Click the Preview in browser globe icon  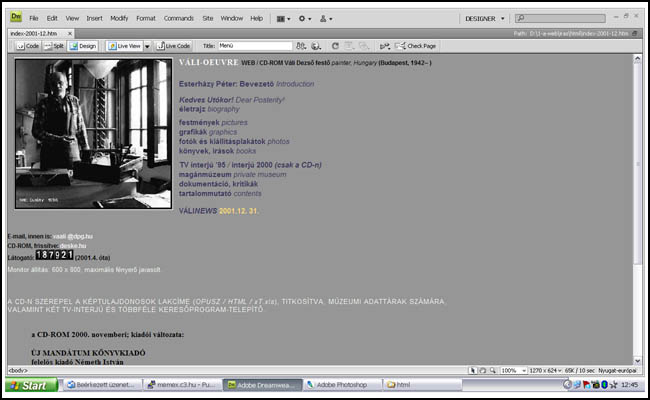[x=316, y=46]
